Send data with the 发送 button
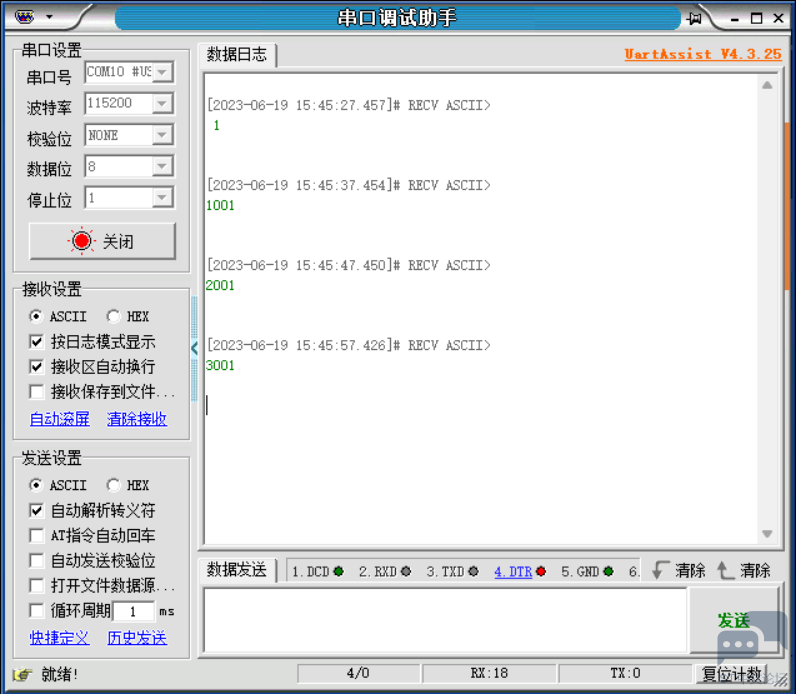 tap(734, 620)
